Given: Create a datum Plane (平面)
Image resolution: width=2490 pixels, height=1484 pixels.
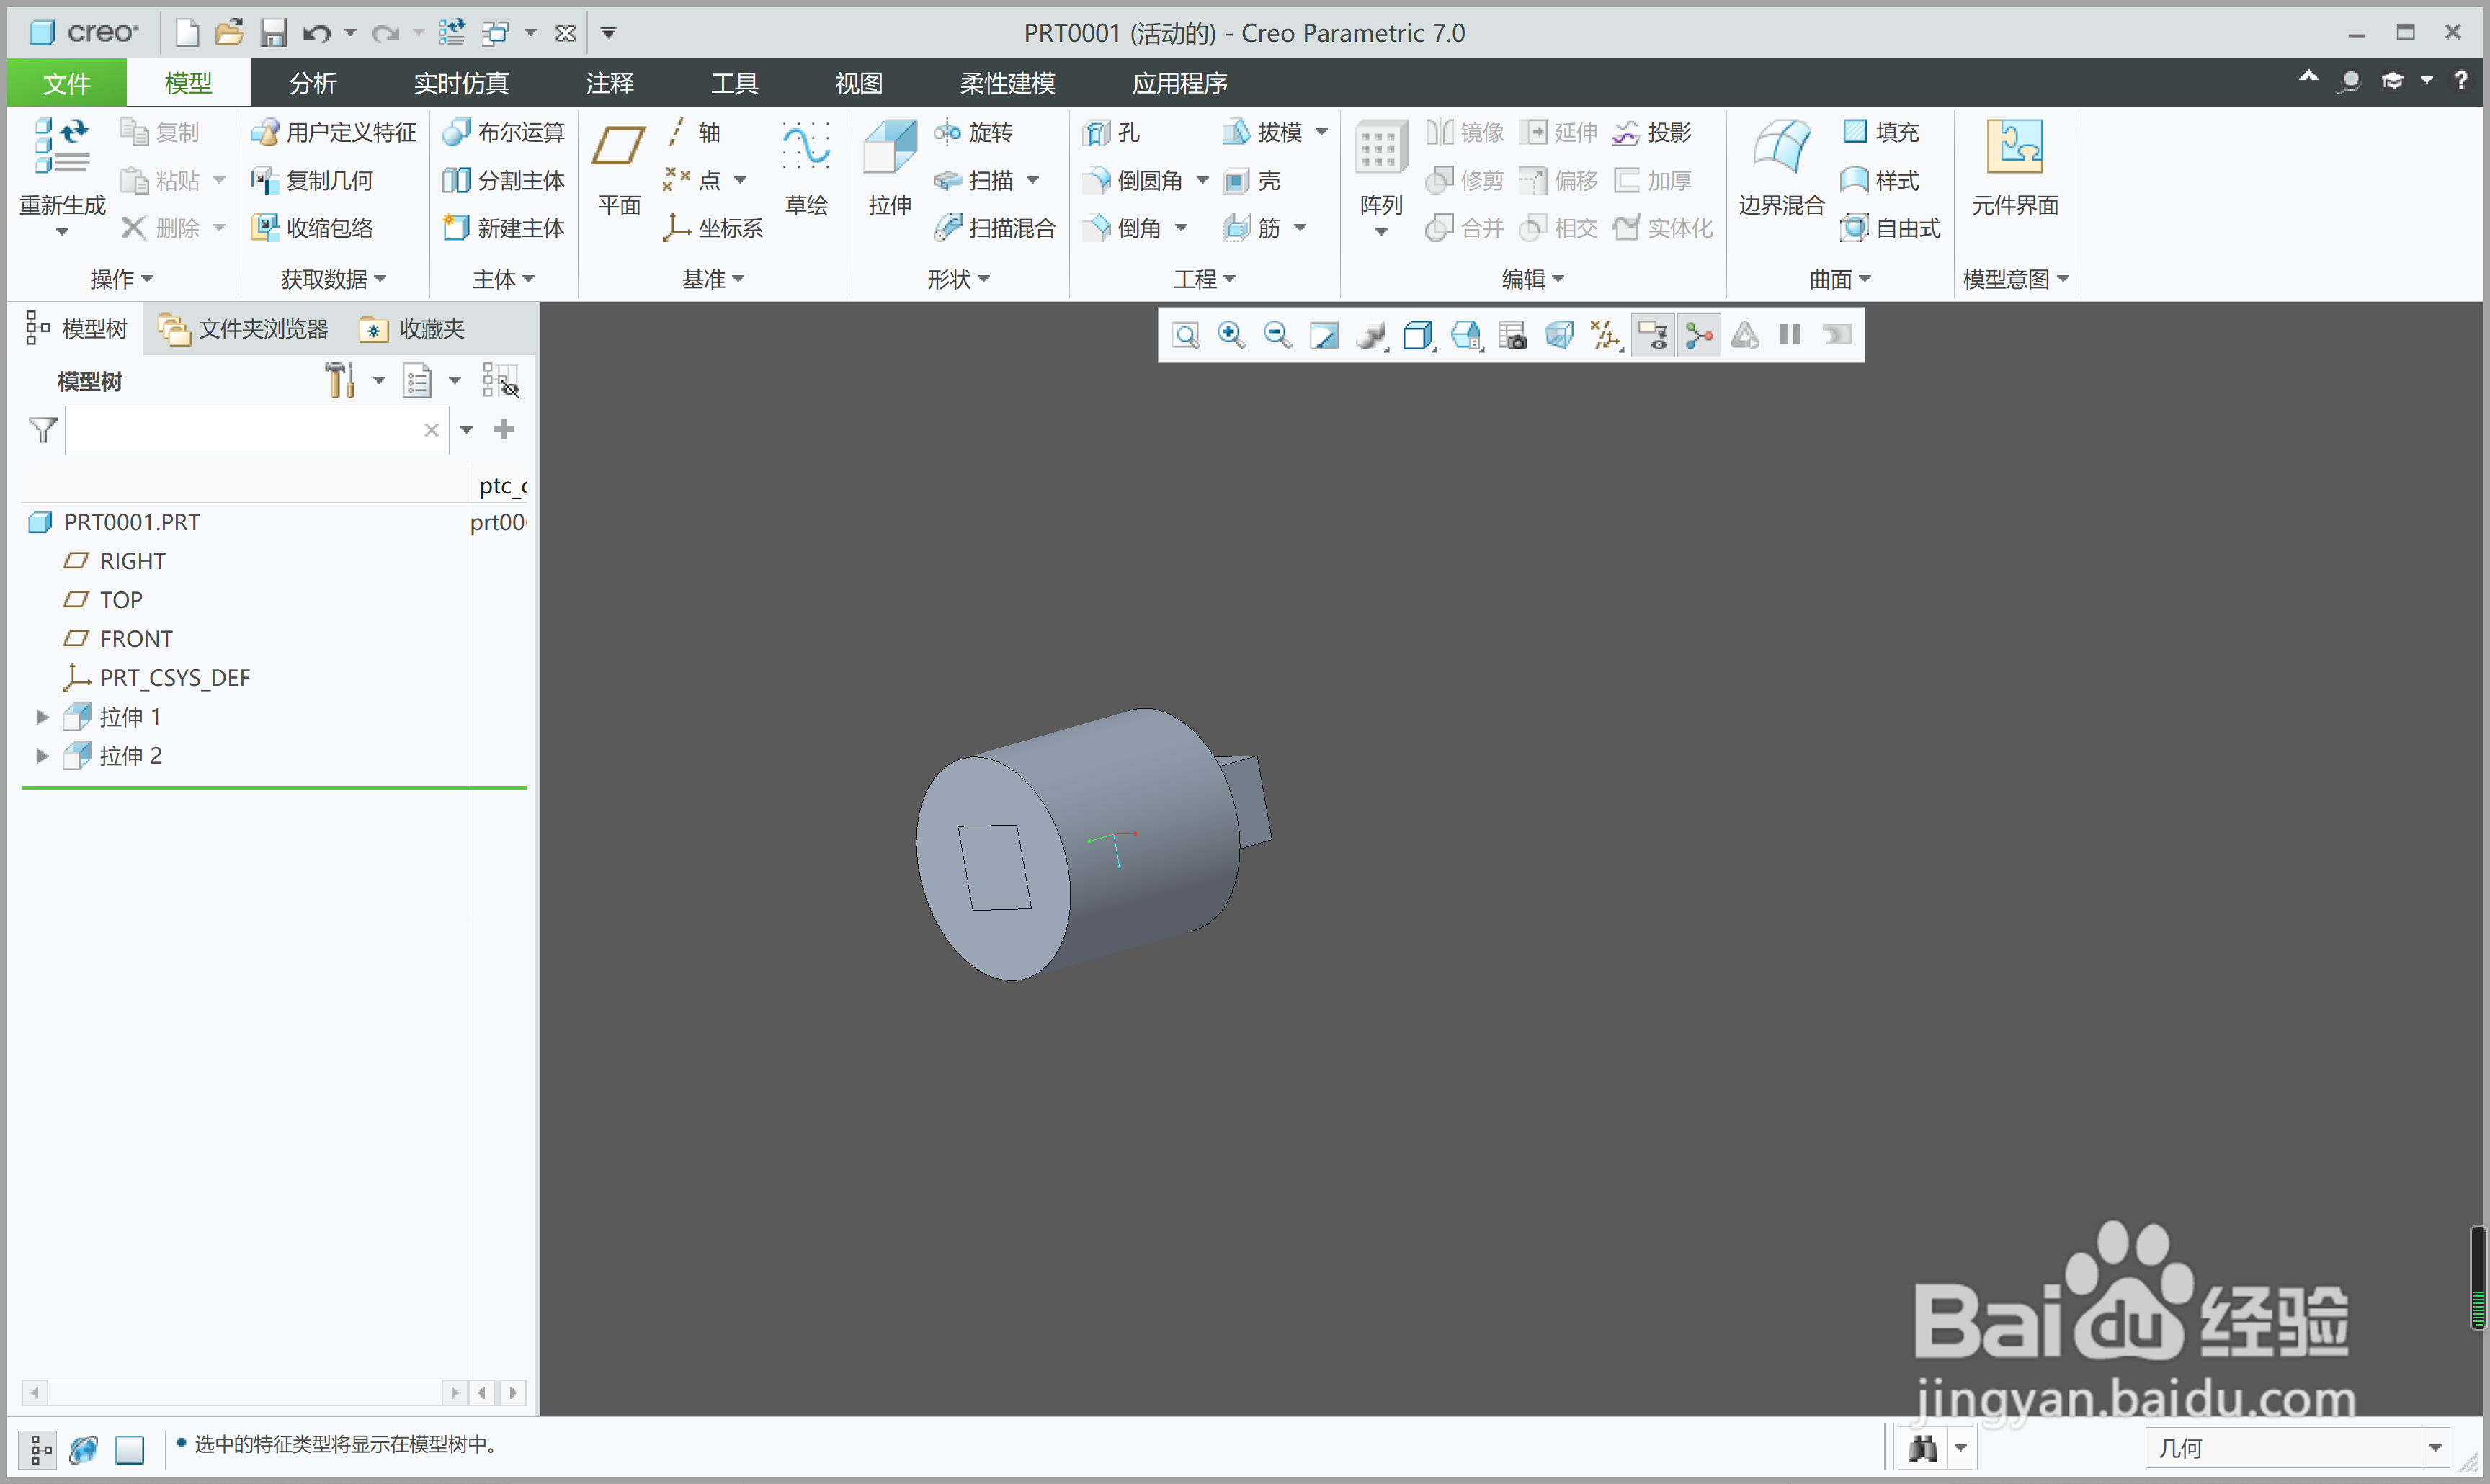Looking at the screenshot, I should [x=619, y=168].
